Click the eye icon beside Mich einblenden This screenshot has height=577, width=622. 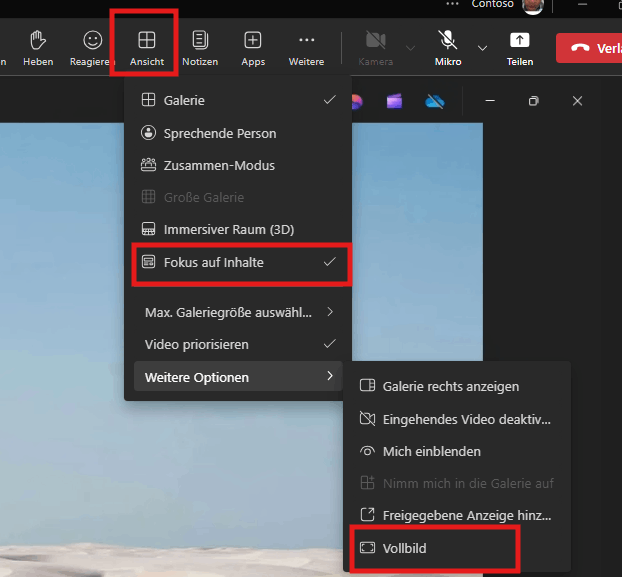[367, 451]
